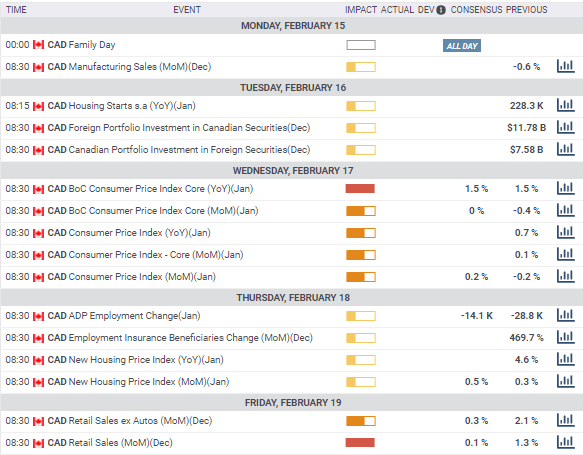
Task: Click the Wednesday, February 17 date header
Action: pos(293,171)
